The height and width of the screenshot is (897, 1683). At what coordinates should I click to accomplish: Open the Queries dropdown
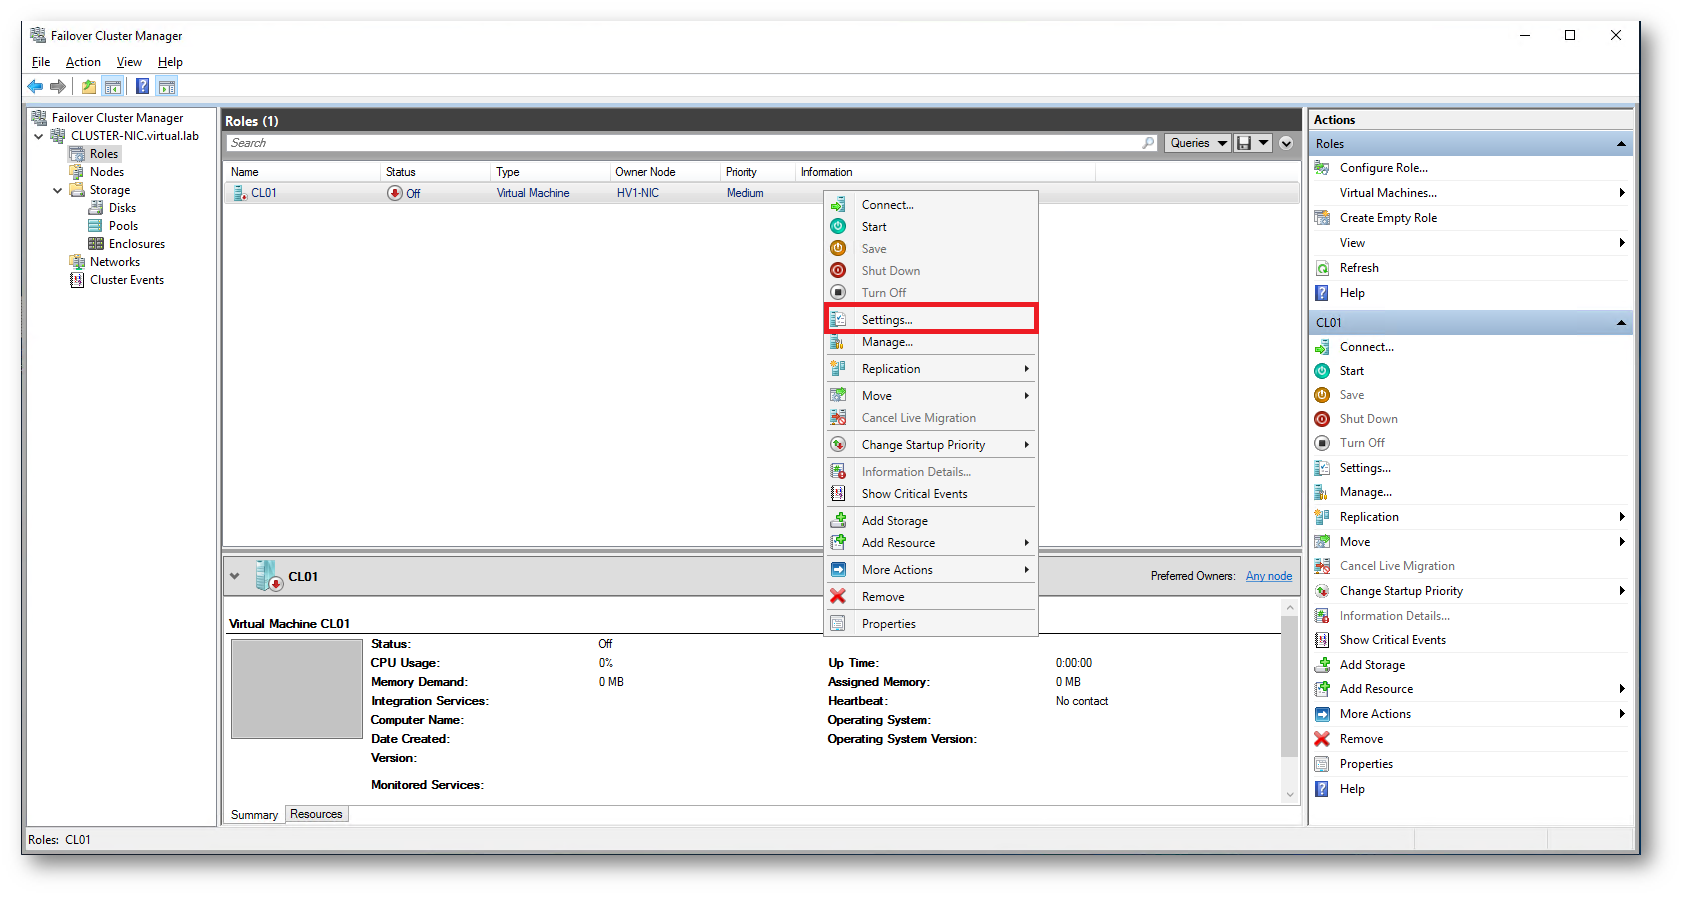(1197, 143)
